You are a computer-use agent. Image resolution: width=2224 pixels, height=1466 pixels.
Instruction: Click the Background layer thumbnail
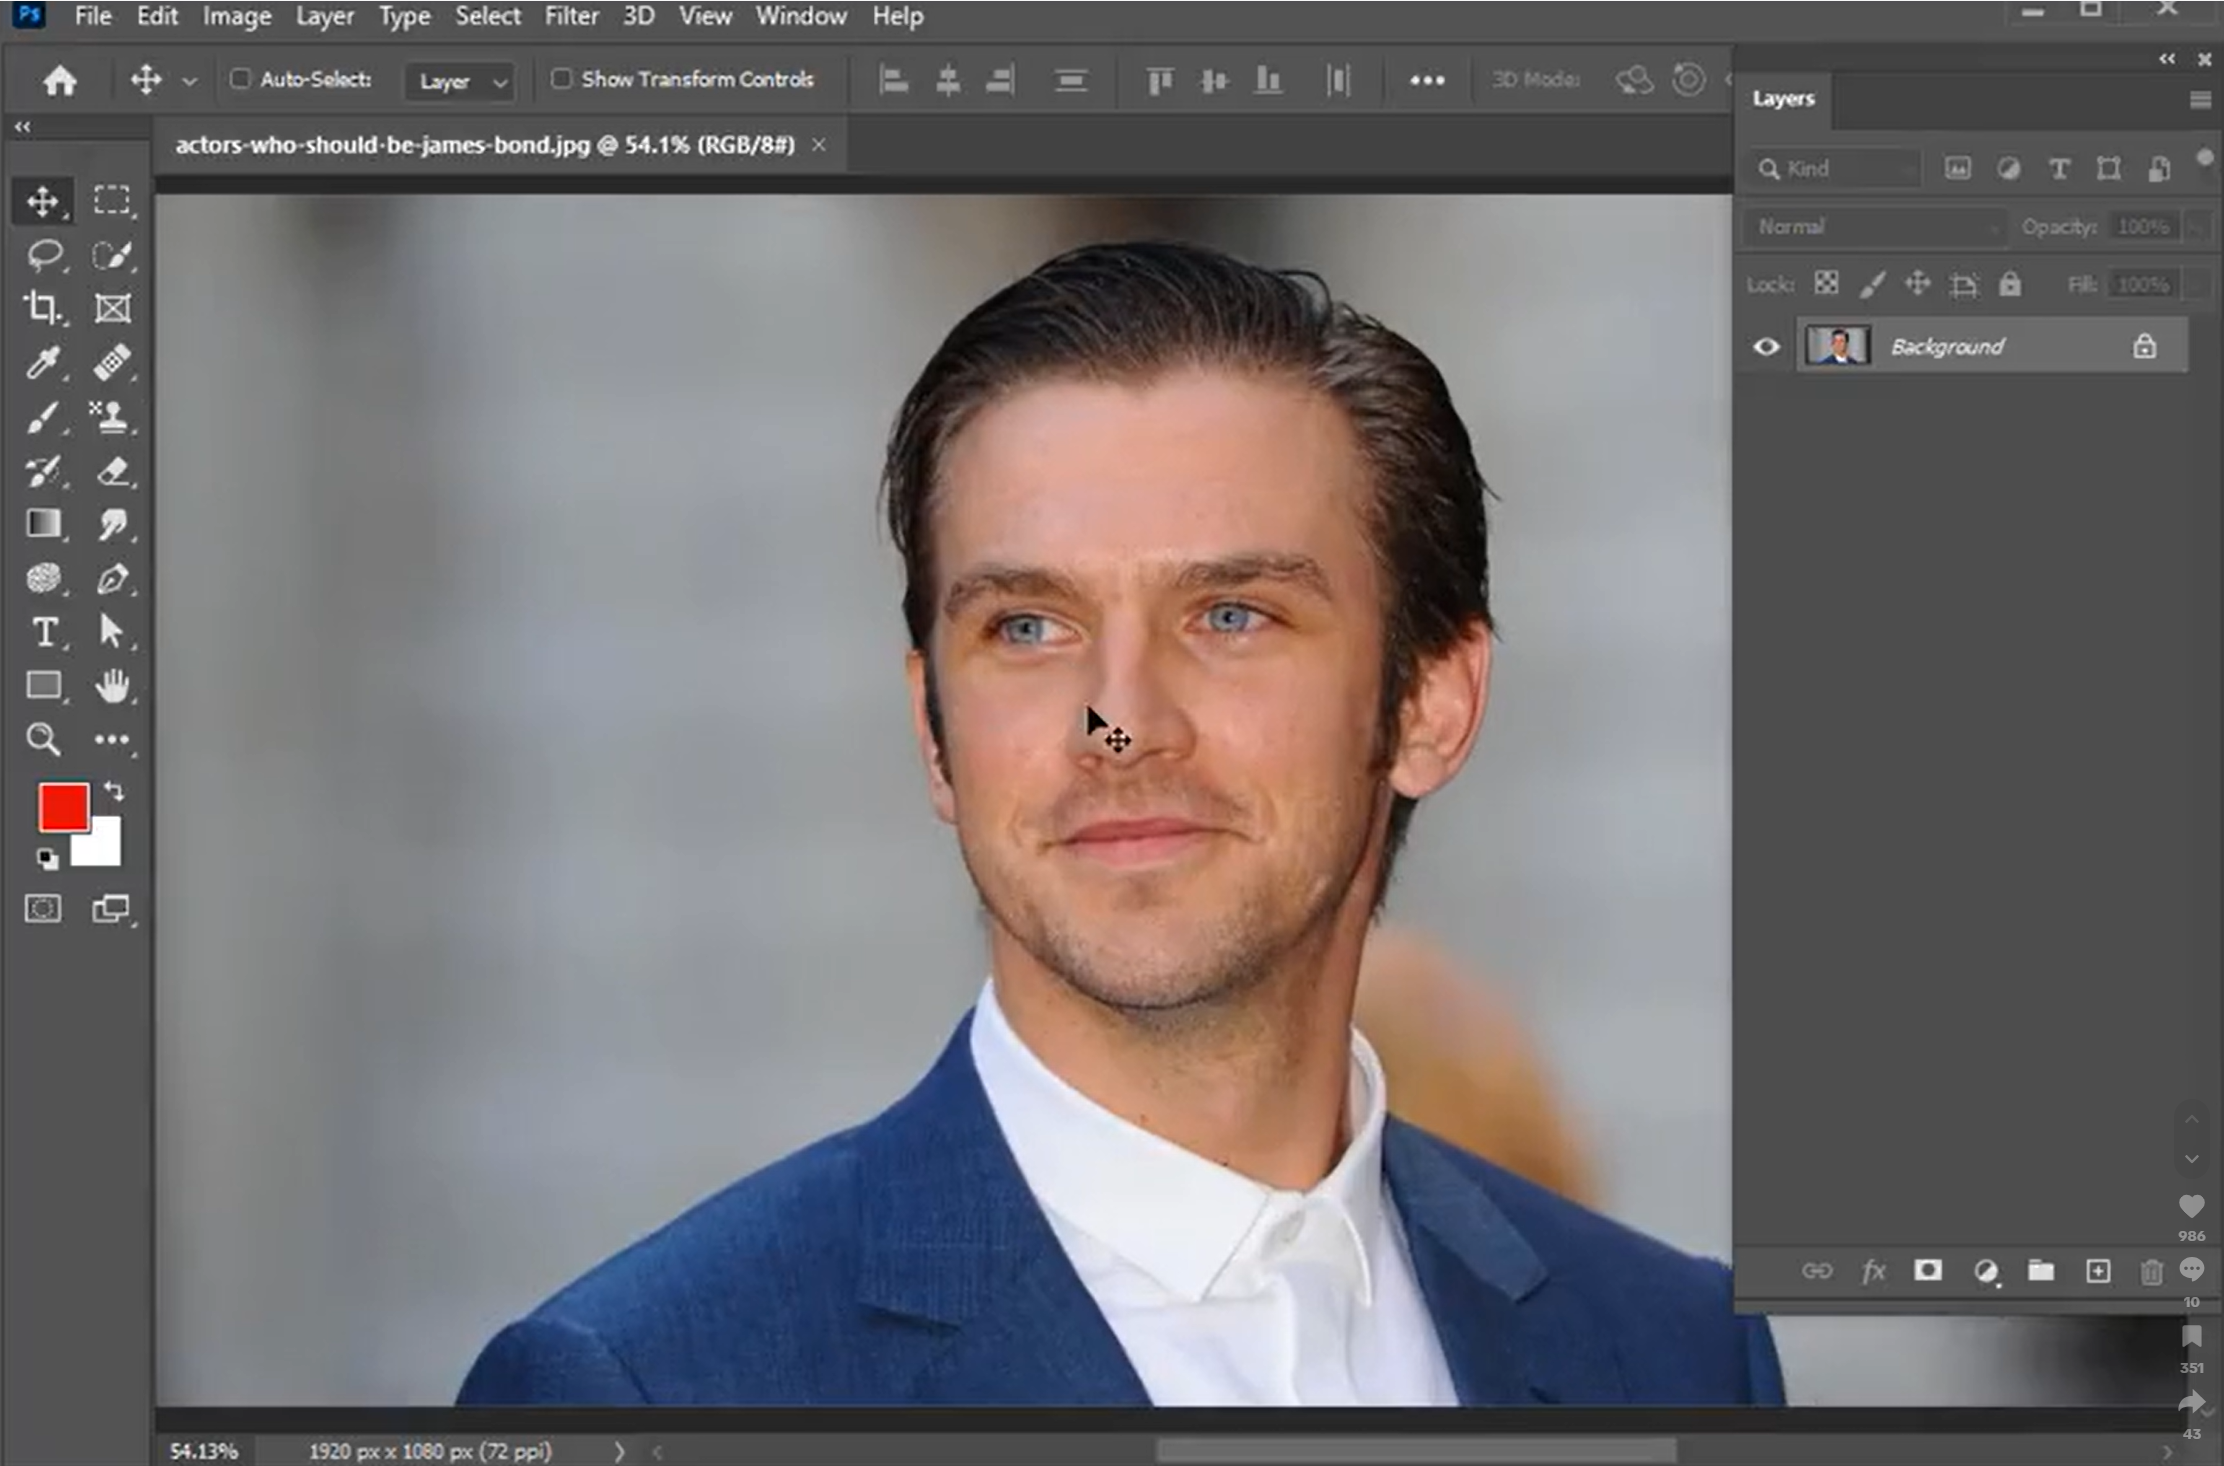1838,345
